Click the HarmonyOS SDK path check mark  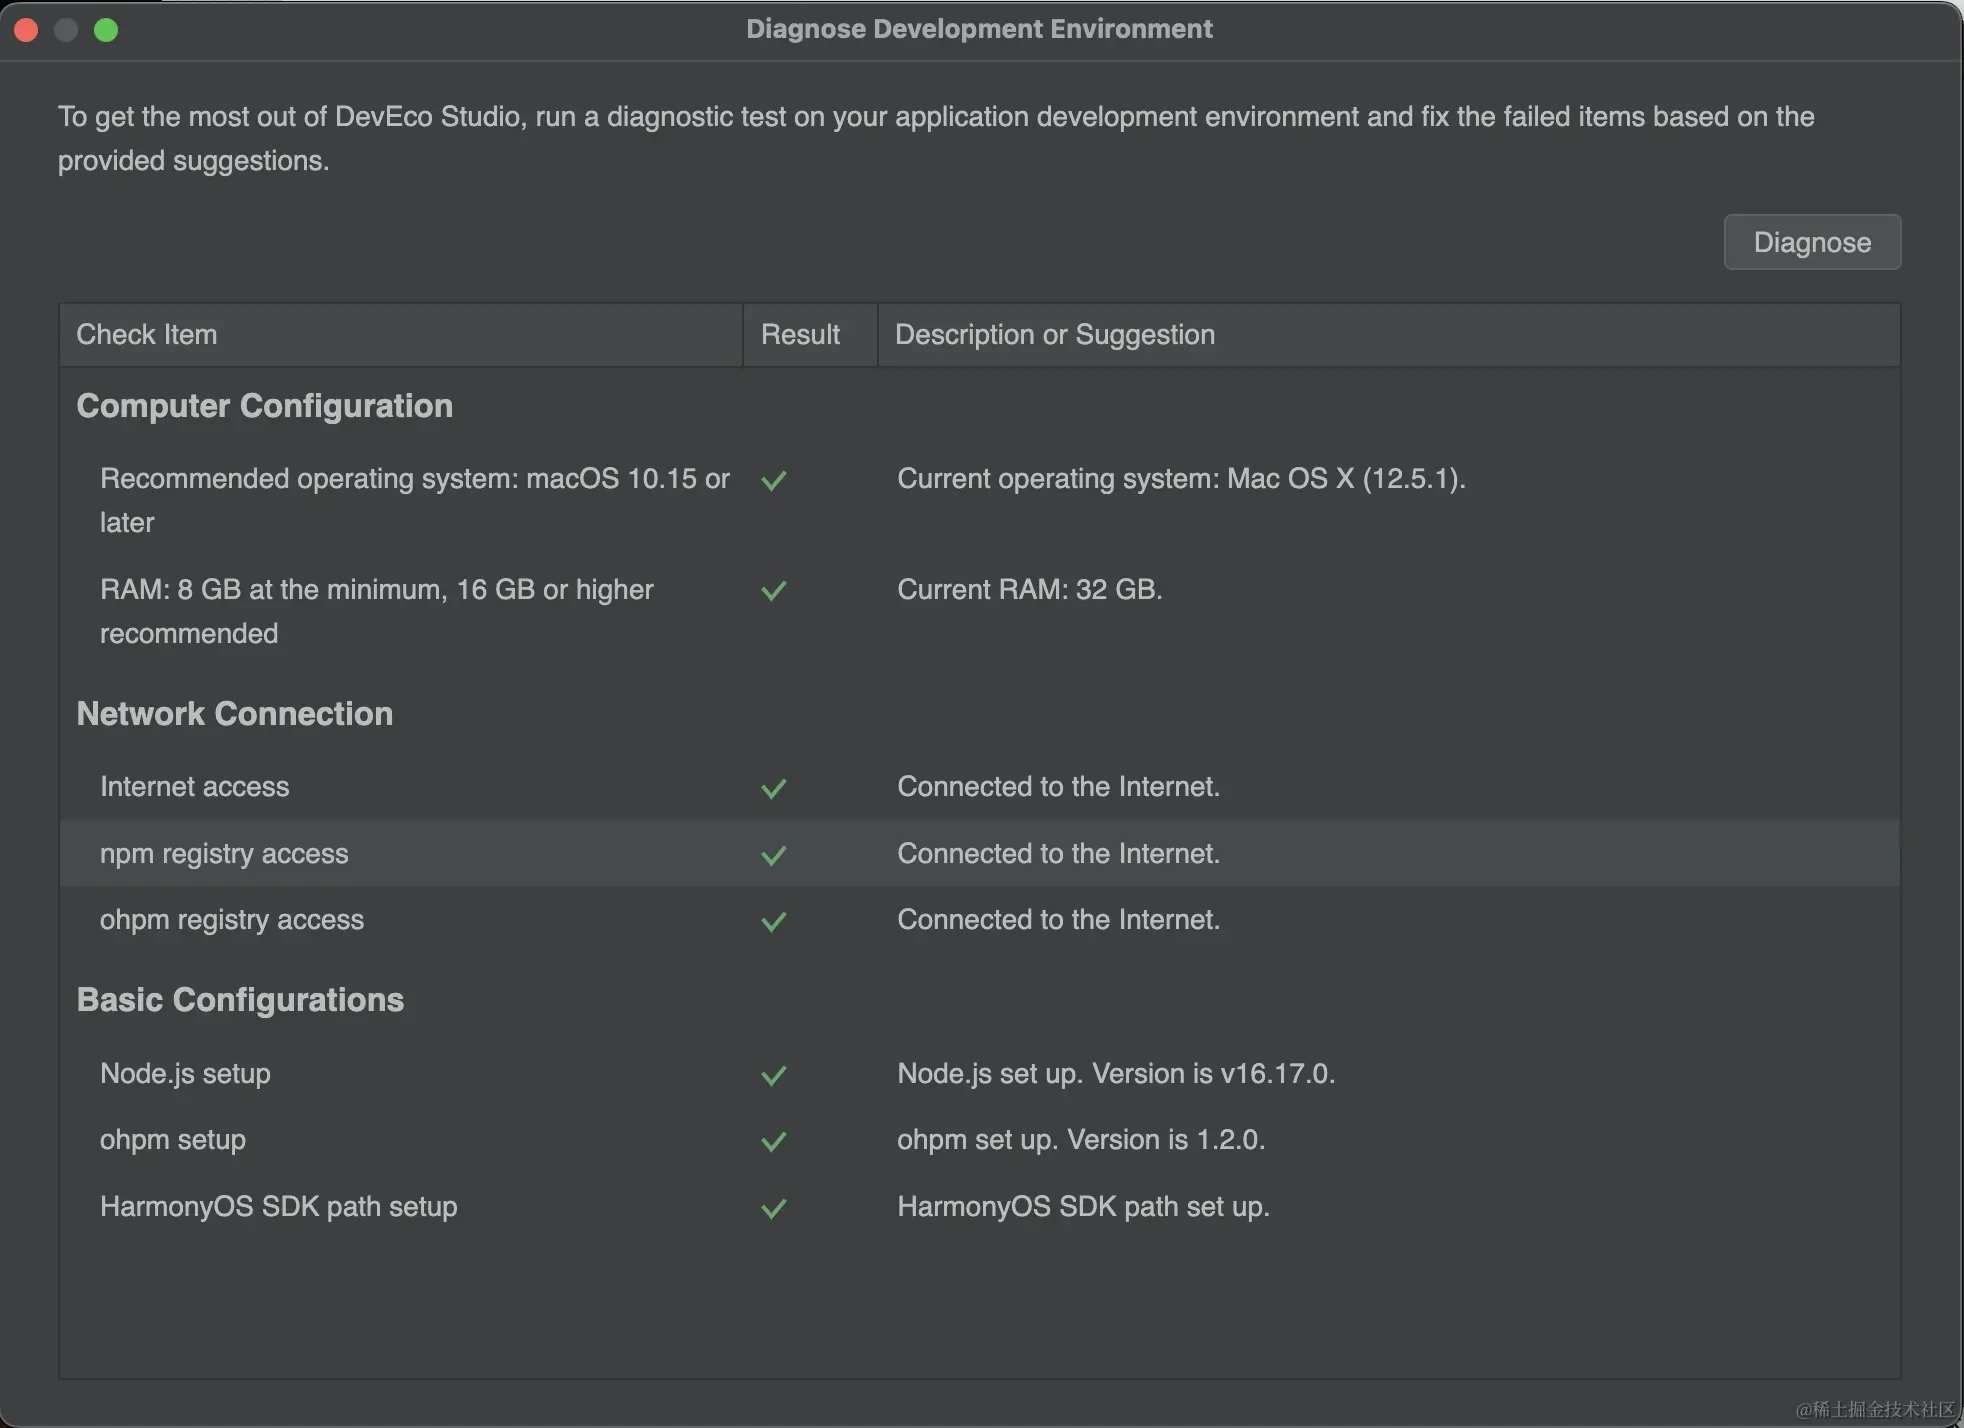773,1208
